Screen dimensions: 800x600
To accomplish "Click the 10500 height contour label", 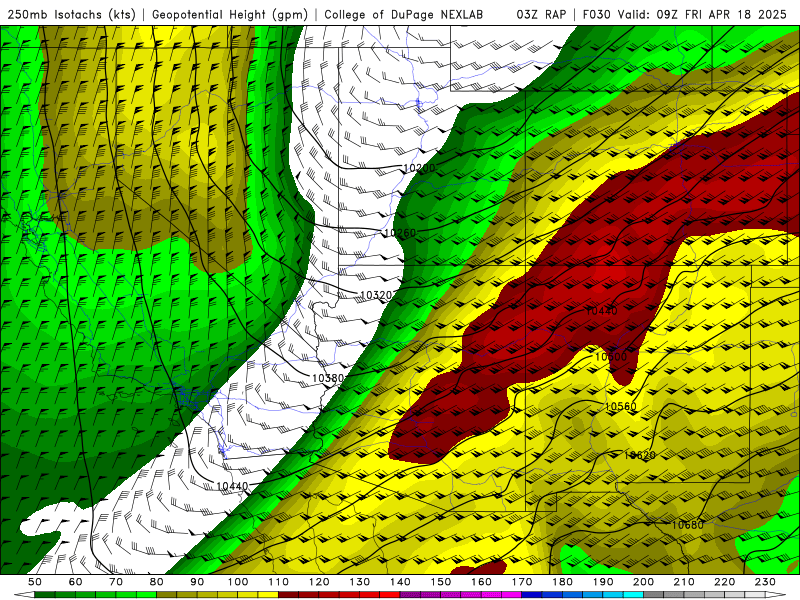I will click(611, 357).
